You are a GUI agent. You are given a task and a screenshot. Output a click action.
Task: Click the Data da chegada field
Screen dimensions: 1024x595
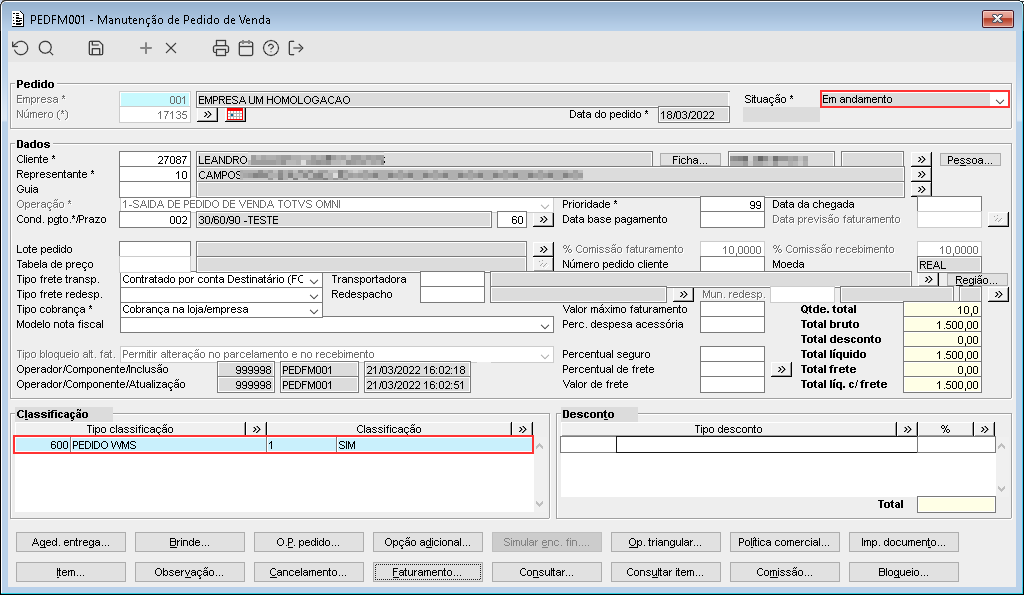(949, 204)
